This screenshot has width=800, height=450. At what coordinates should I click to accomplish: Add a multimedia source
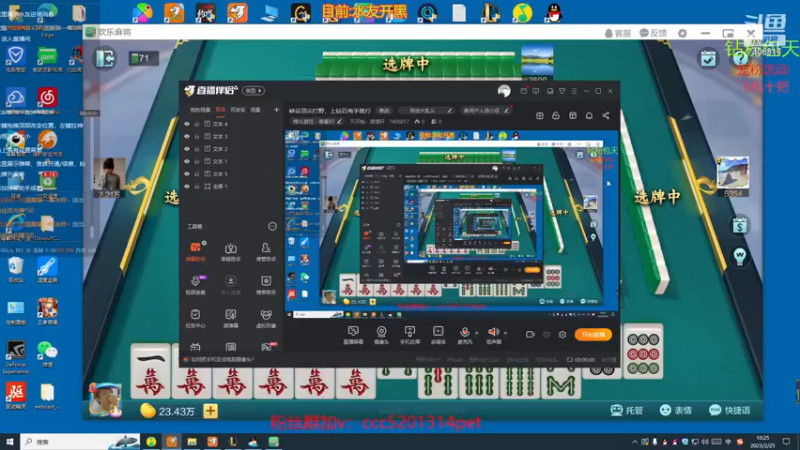(438, 335)
